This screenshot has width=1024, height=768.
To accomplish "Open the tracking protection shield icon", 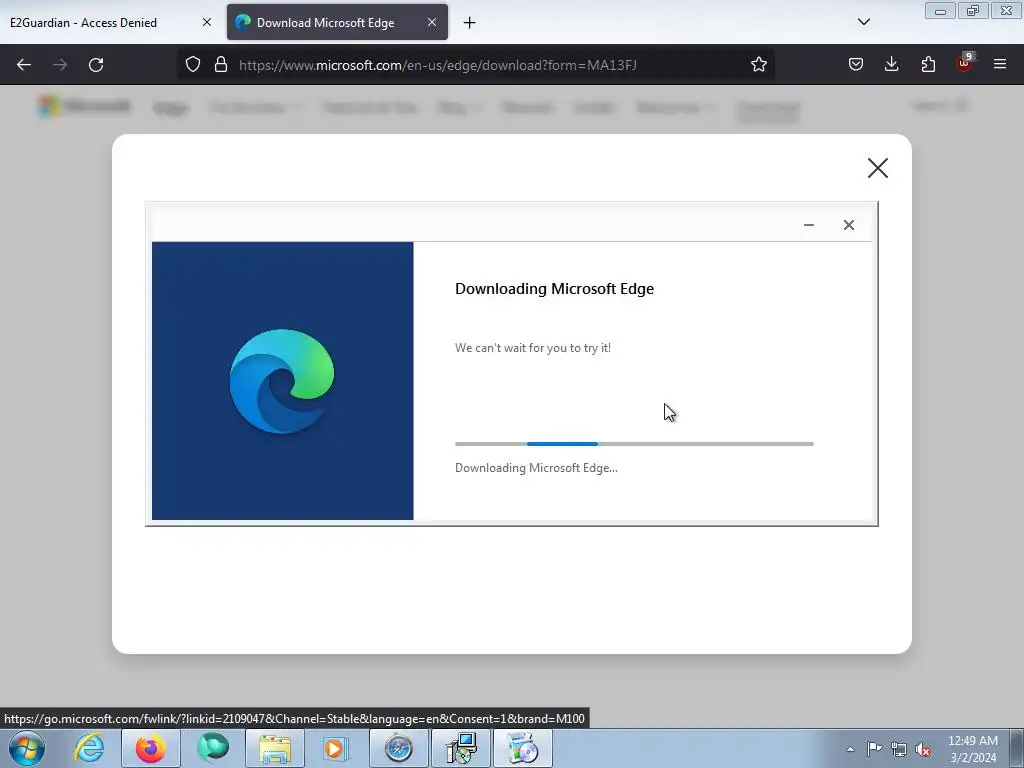I will coord(193,65).
